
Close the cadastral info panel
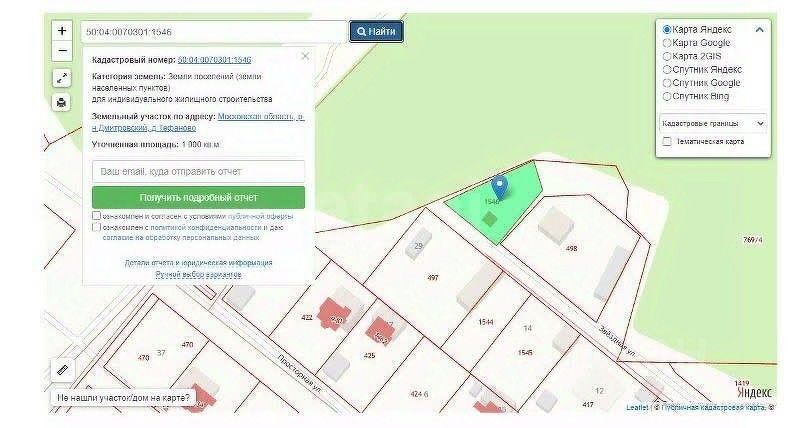point(305,56)
